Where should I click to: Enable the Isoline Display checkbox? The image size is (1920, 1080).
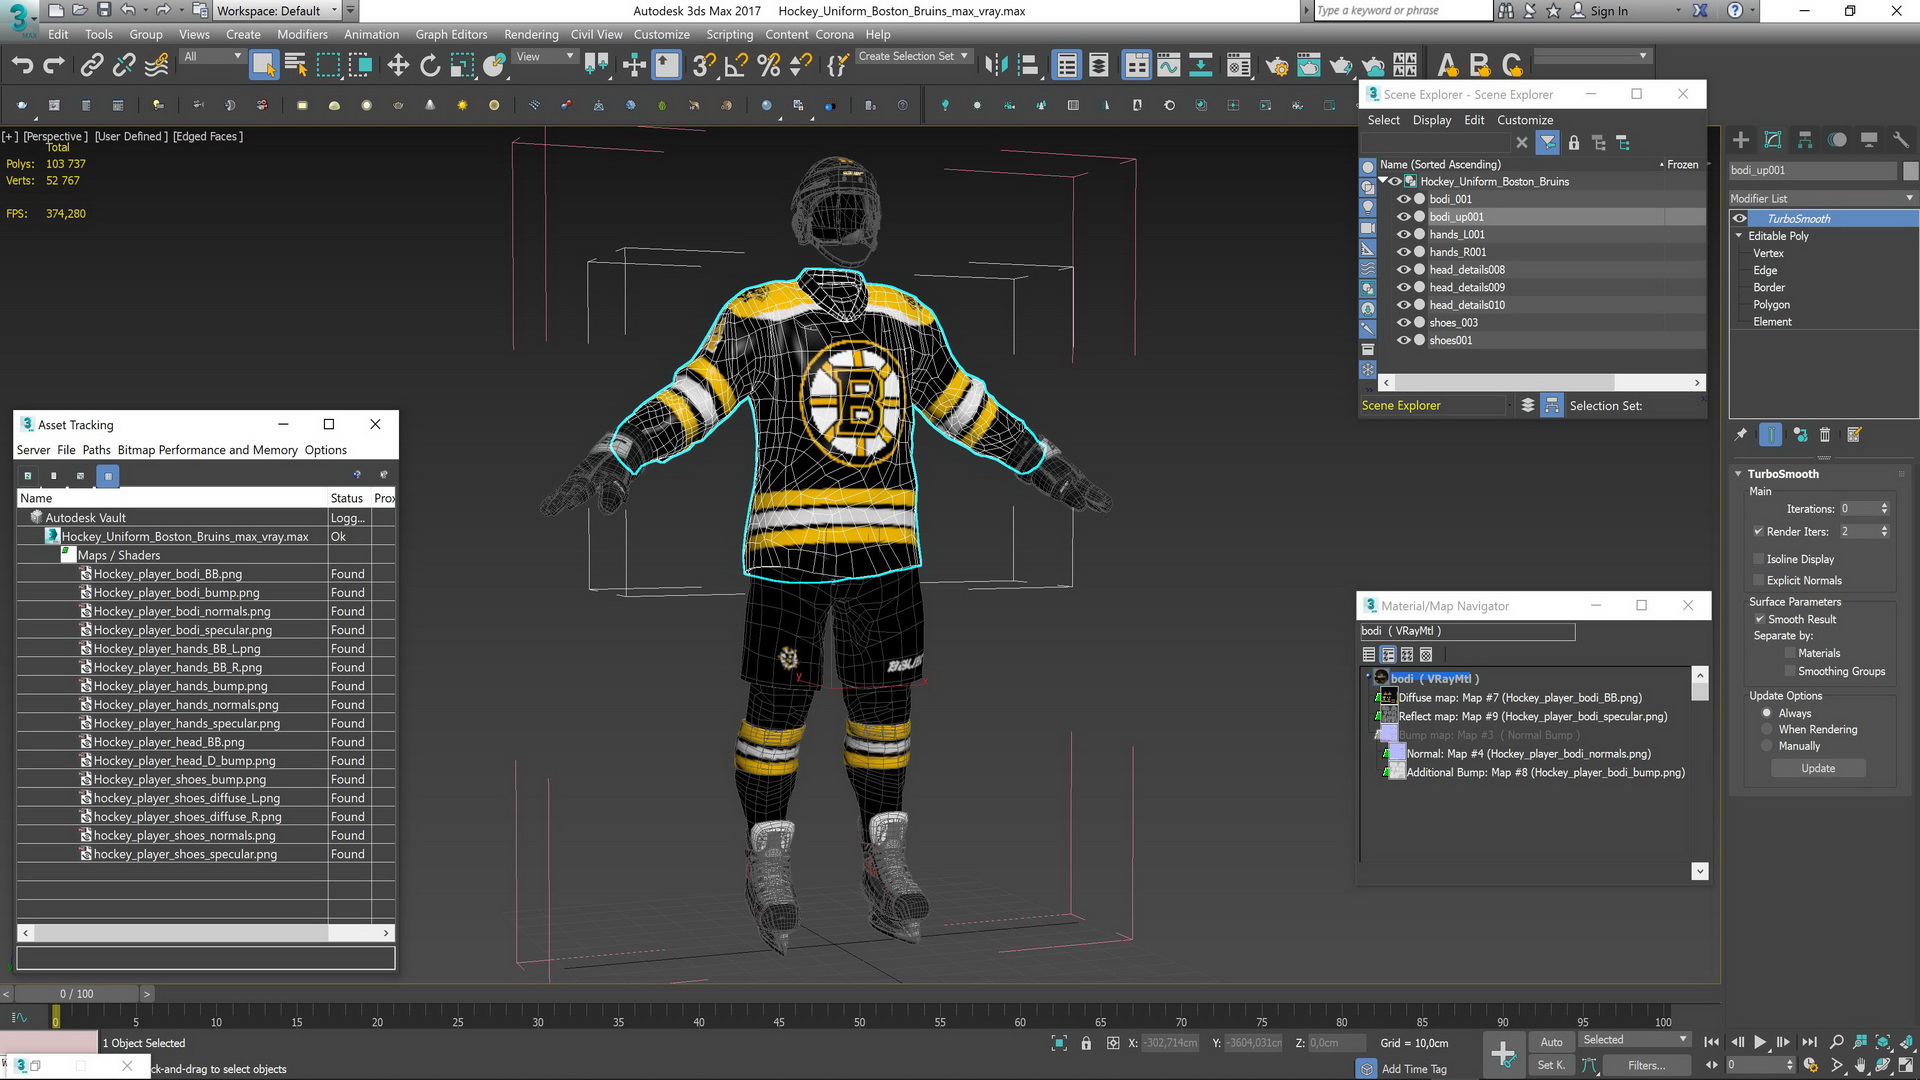pos(1758,559)
